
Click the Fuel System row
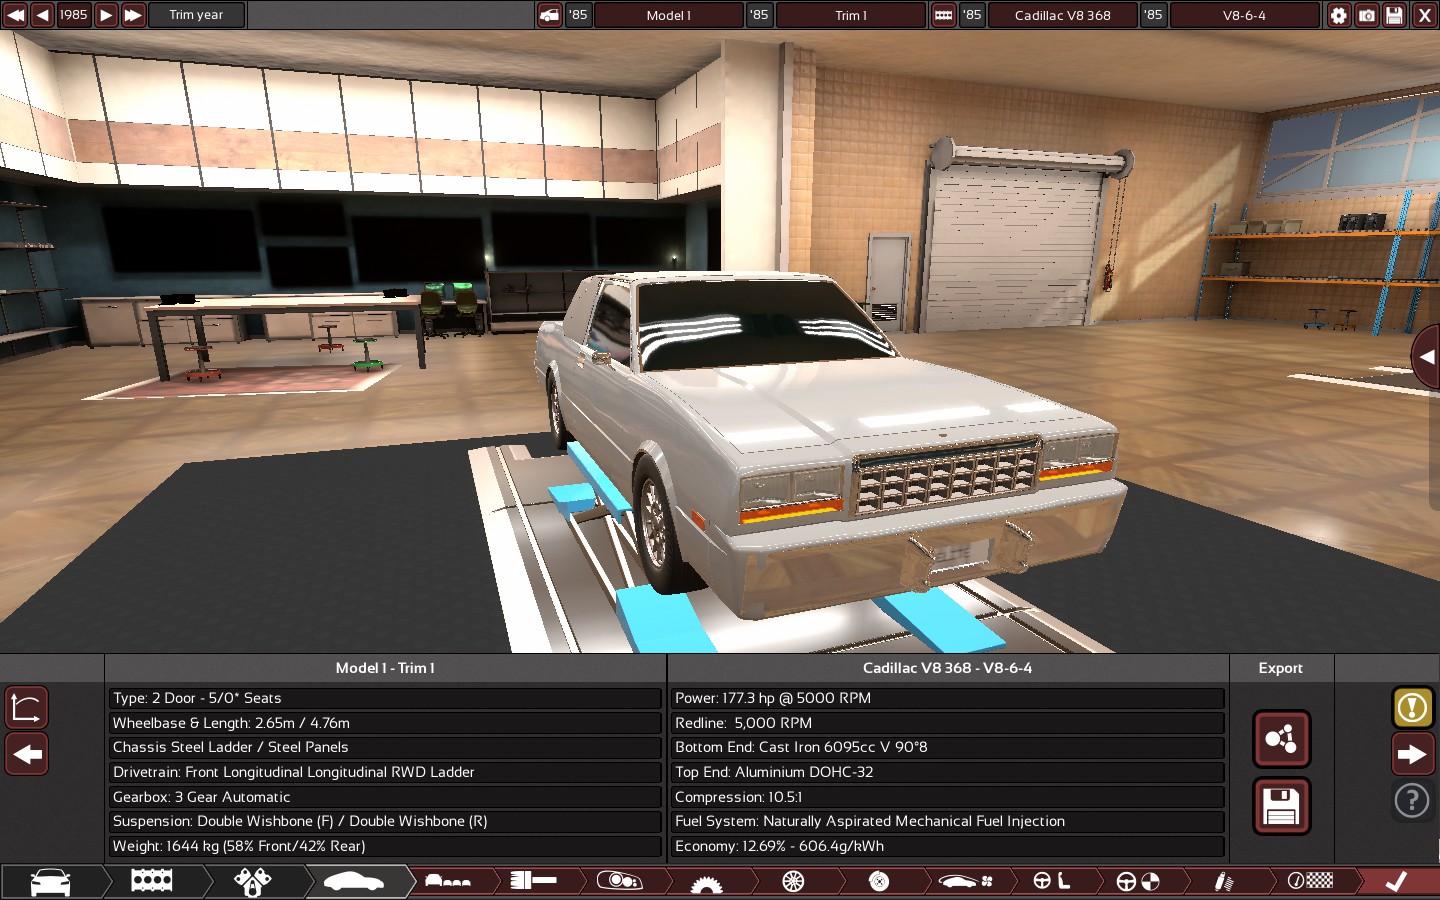(947, 821)
